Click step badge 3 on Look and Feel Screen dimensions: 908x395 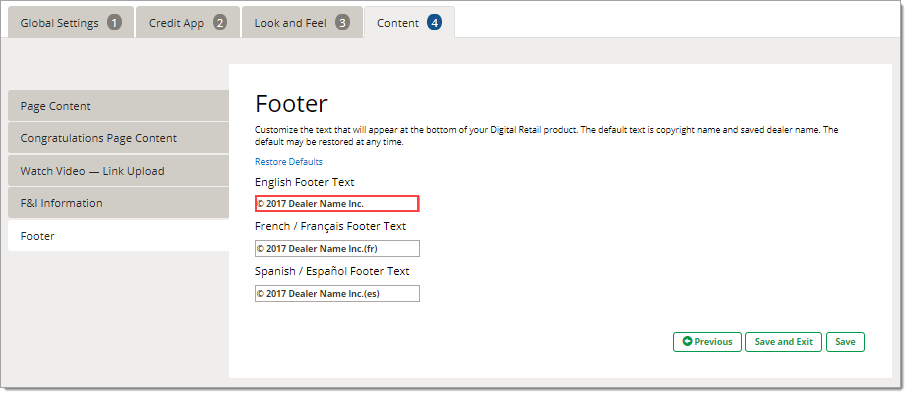pyautogui.click(x=342, y=23)
